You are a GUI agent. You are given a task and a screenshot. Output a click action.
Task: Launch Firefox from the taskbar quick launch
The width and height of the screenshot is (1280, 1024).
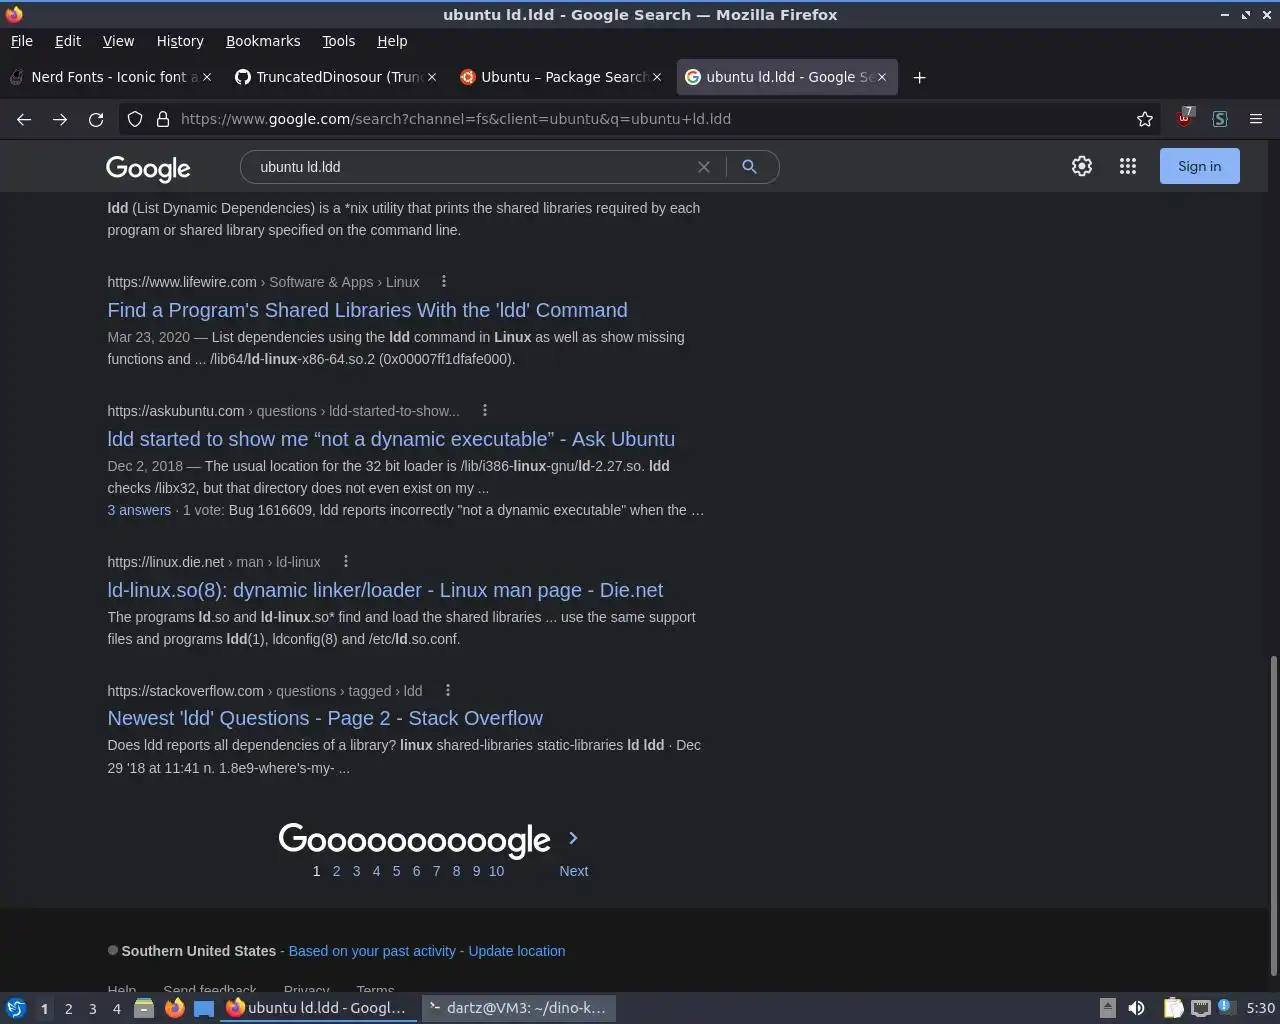[x=174, y=1008]
